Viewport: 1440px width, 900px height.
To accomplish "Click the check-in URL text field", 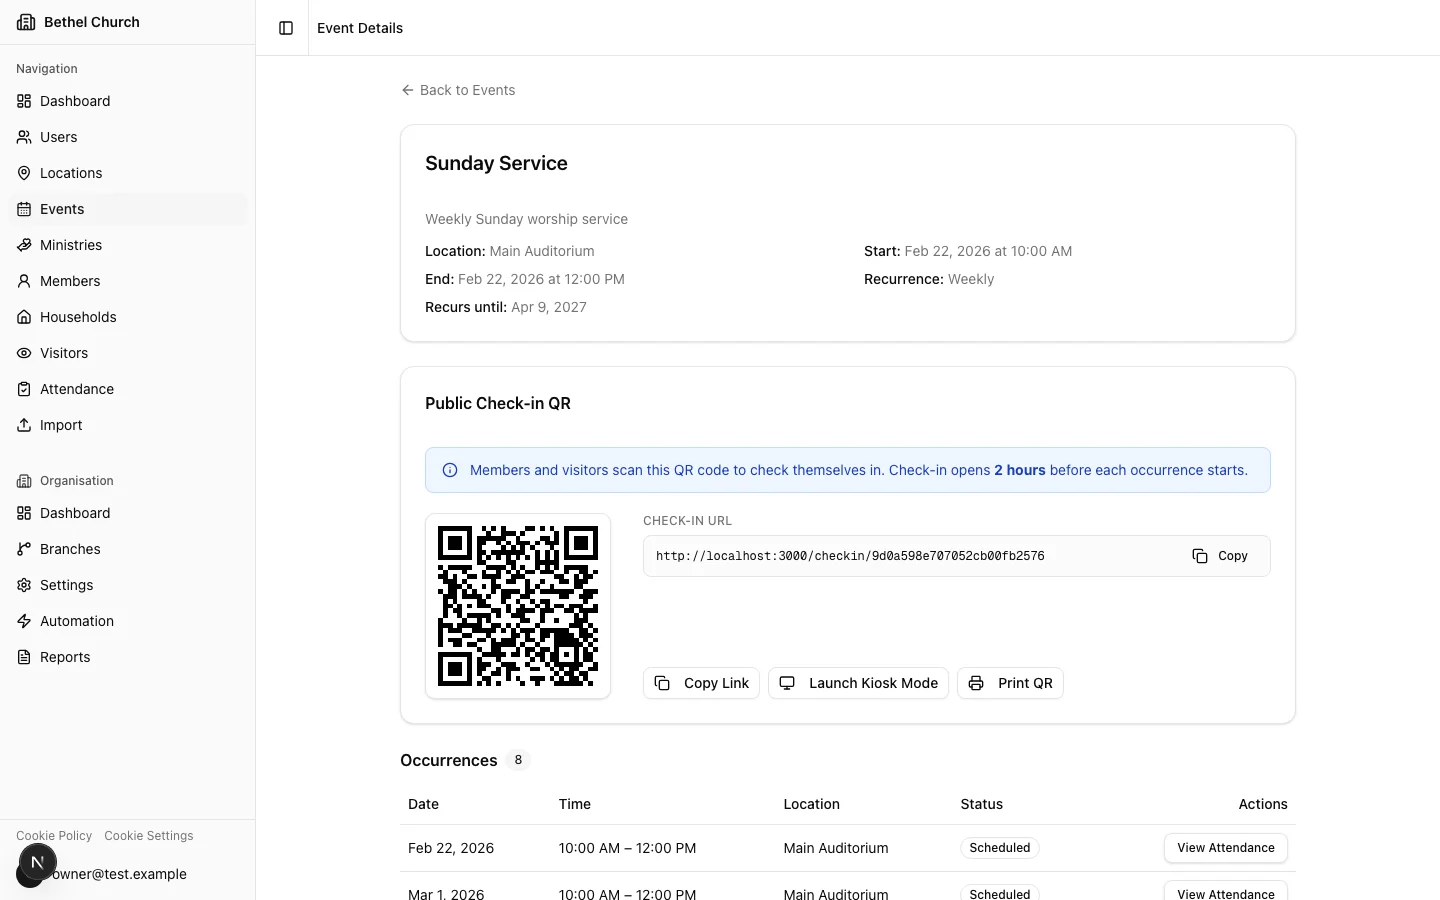I will click(x=957, y=556).
